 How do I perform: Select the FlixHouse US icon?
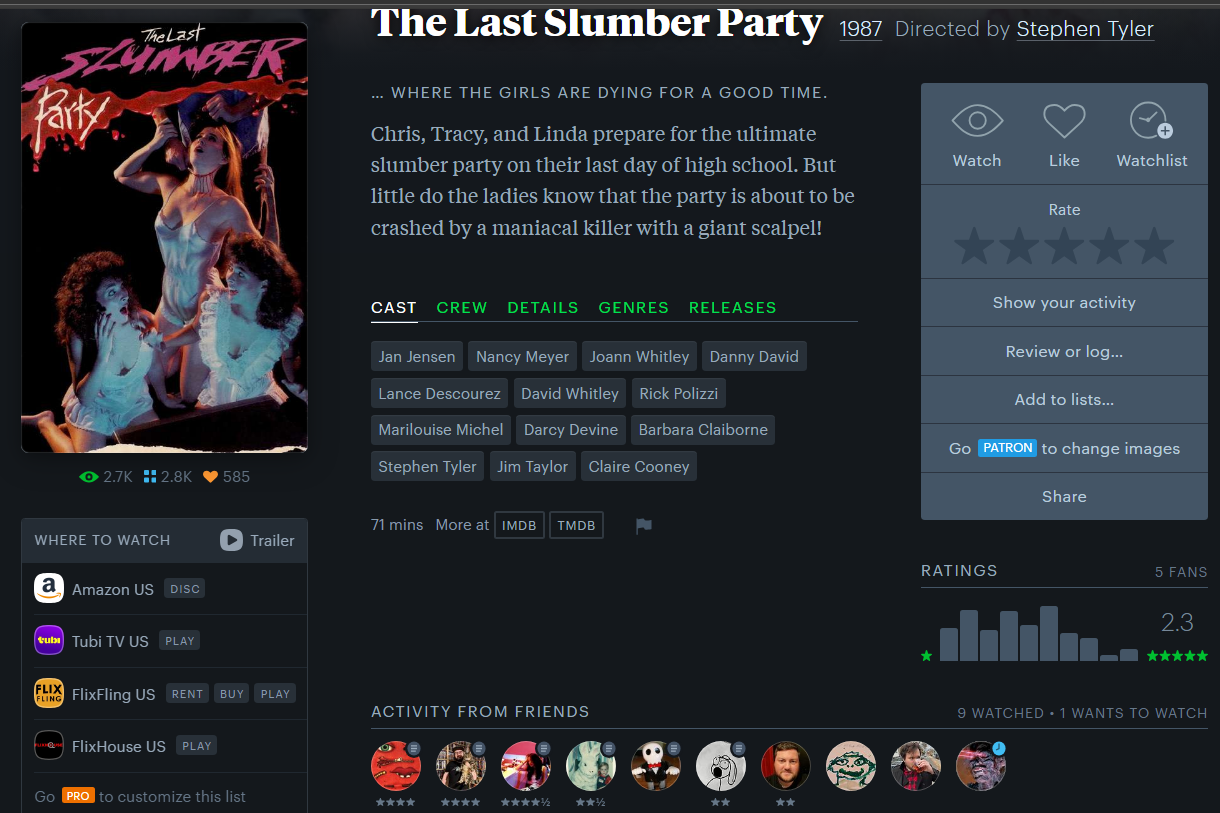[49, 745]
